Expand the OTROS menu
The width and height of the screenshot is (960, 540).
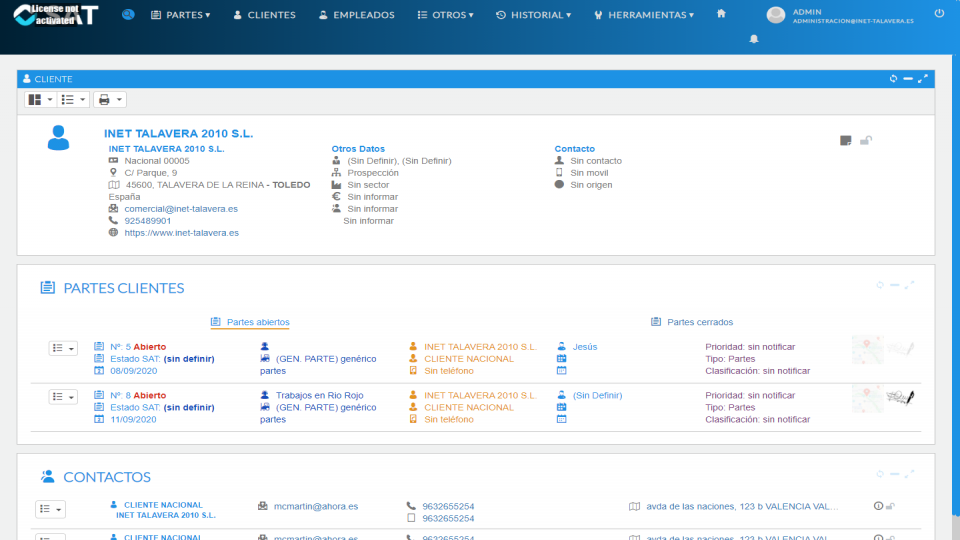446,15
